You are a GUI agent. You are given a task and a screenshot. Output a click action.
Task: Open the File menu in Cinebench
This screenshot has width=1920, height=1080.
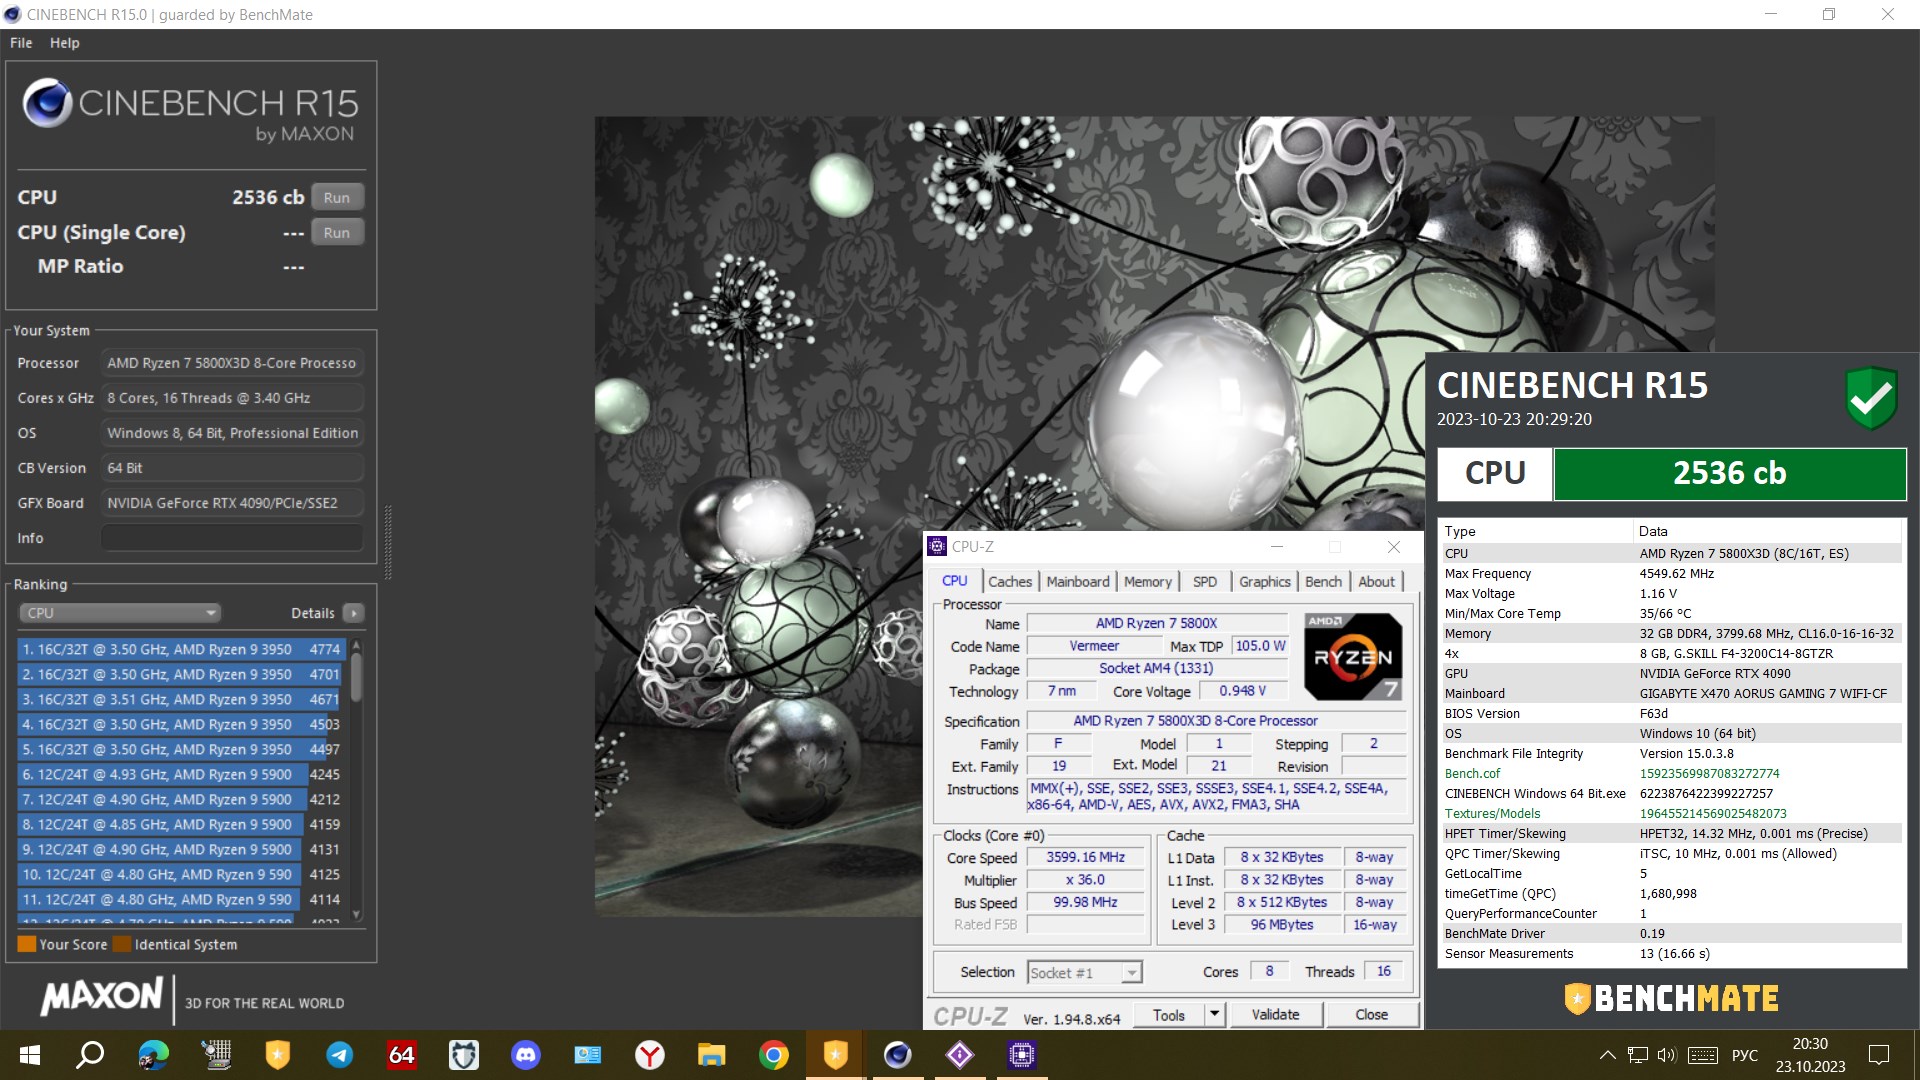21,43
